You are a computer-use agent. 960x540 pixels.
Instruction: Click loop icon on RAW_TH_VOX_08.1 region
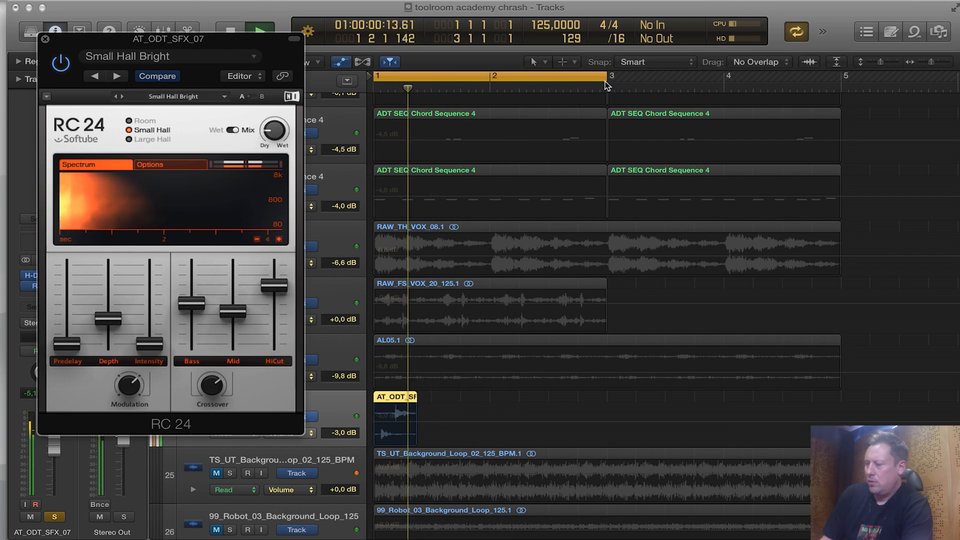454,227
